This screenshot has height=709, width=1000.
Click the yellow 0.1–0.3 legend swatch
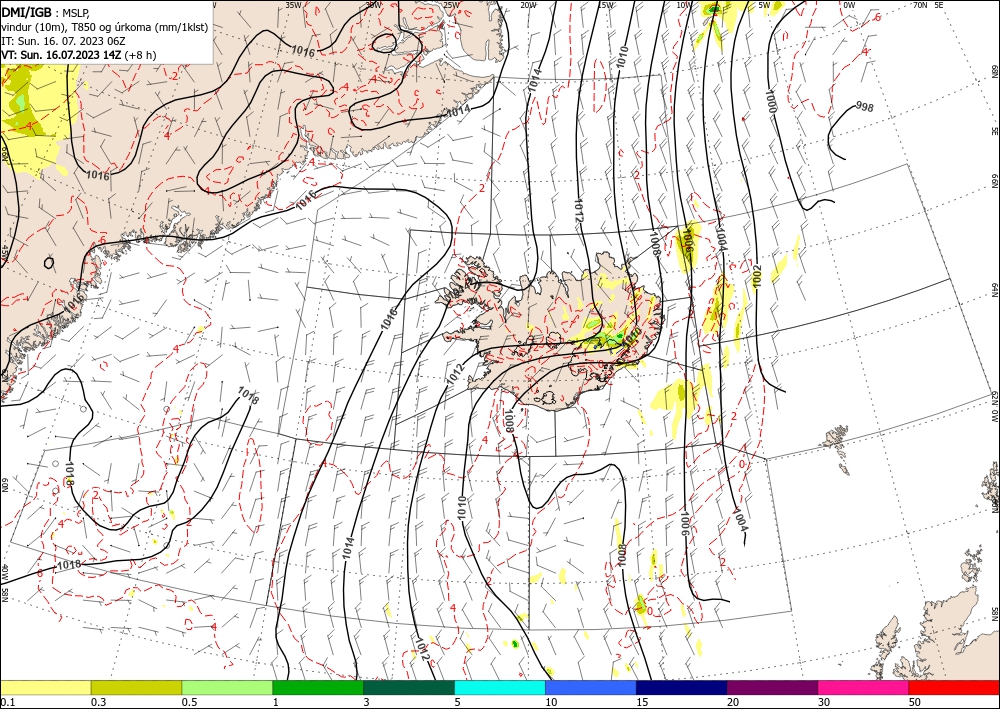45,687
